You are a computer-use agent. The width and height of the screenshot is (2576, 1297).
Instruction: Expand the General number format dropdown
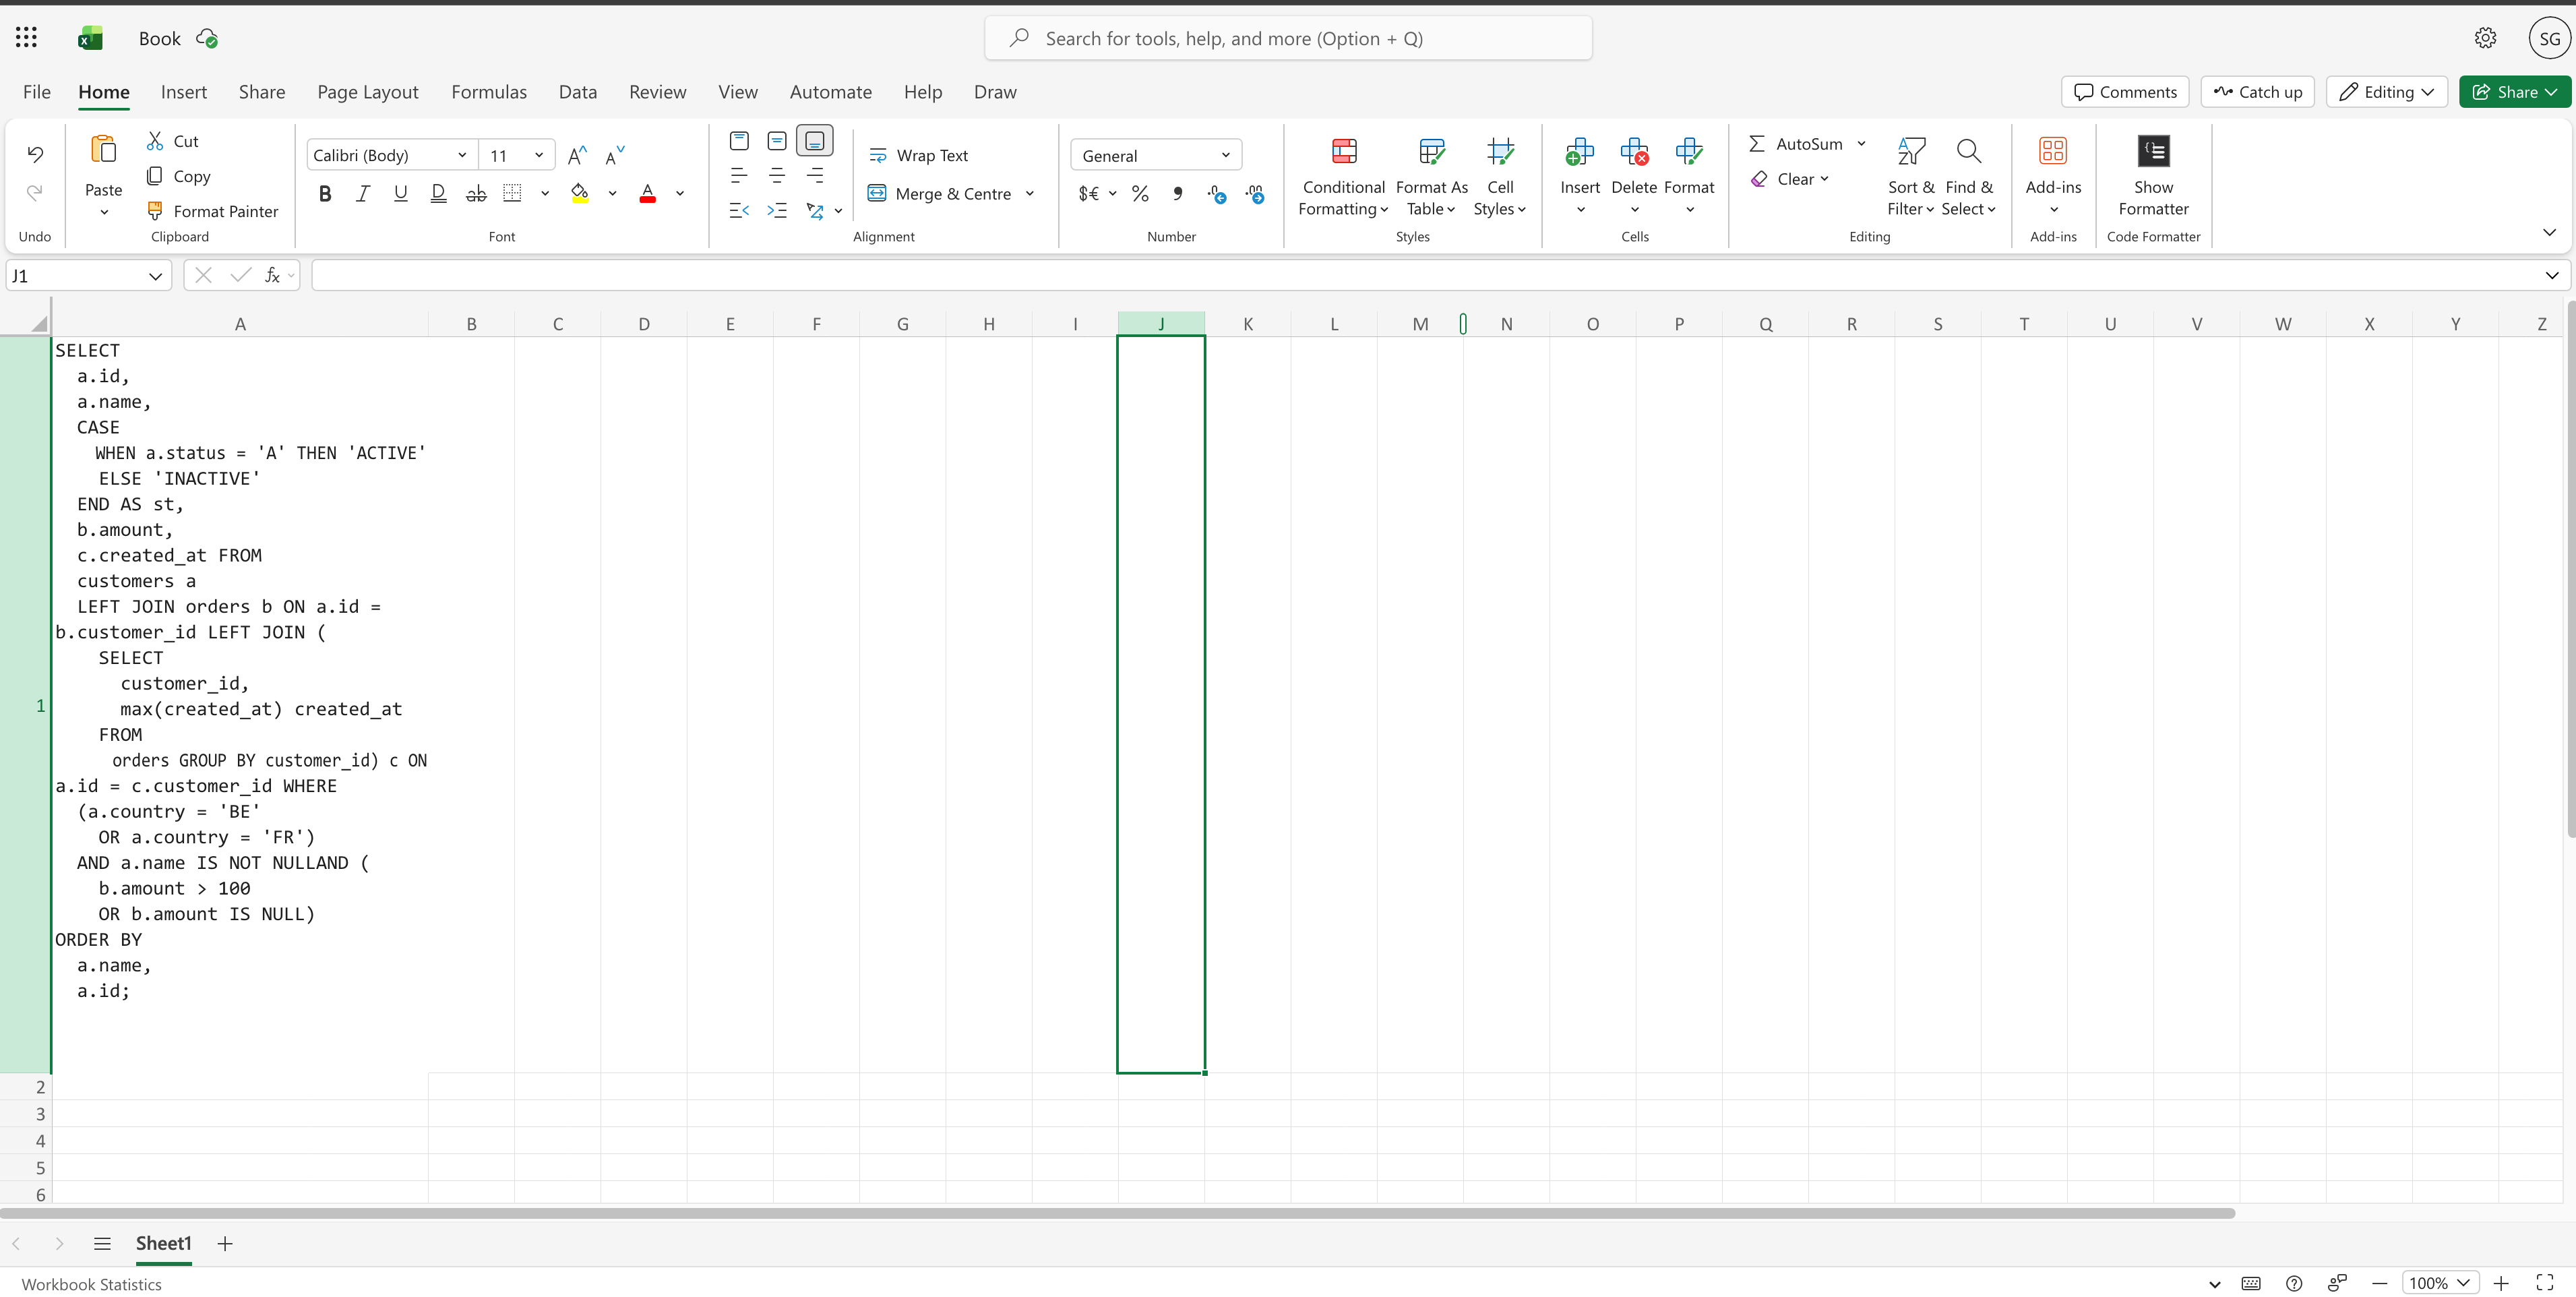pos(1225,155)
